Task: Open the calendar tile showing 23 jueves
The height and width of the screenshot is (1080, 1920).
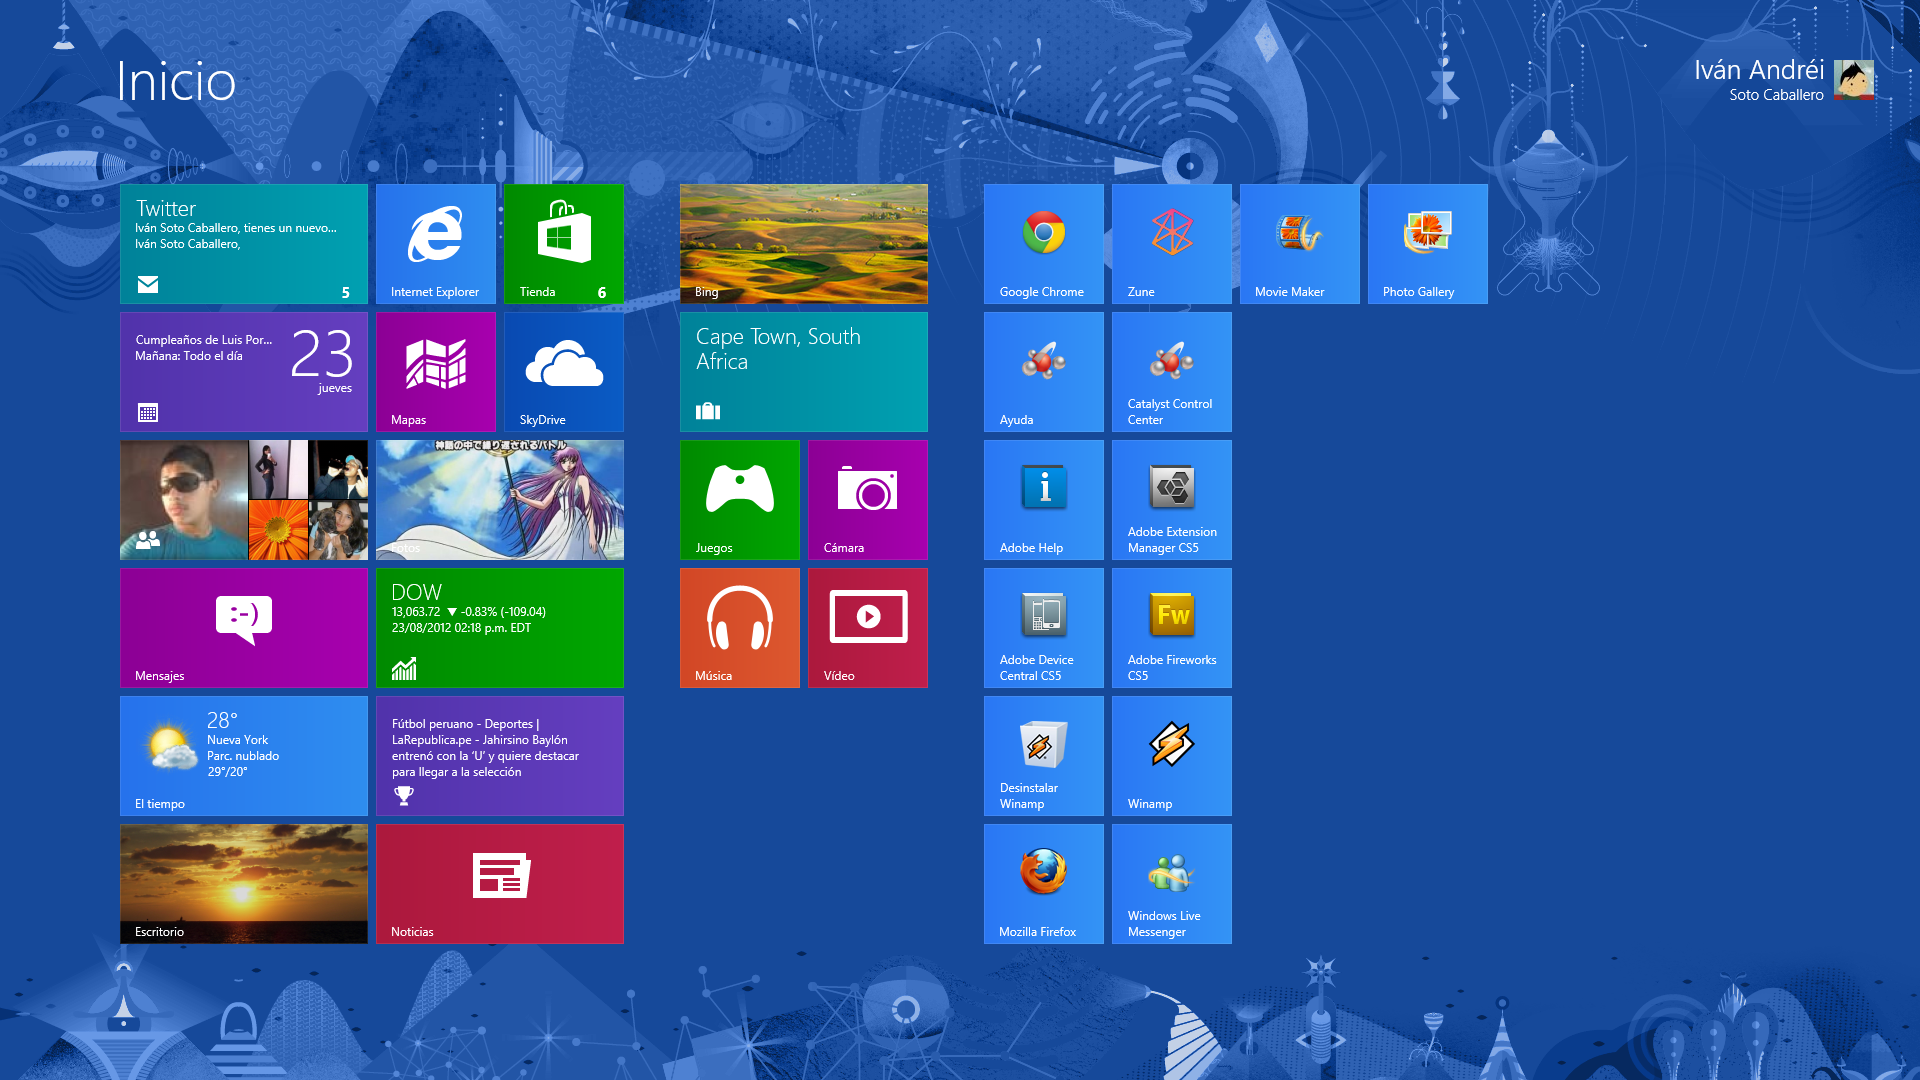Action: click(x=244, y=372)
